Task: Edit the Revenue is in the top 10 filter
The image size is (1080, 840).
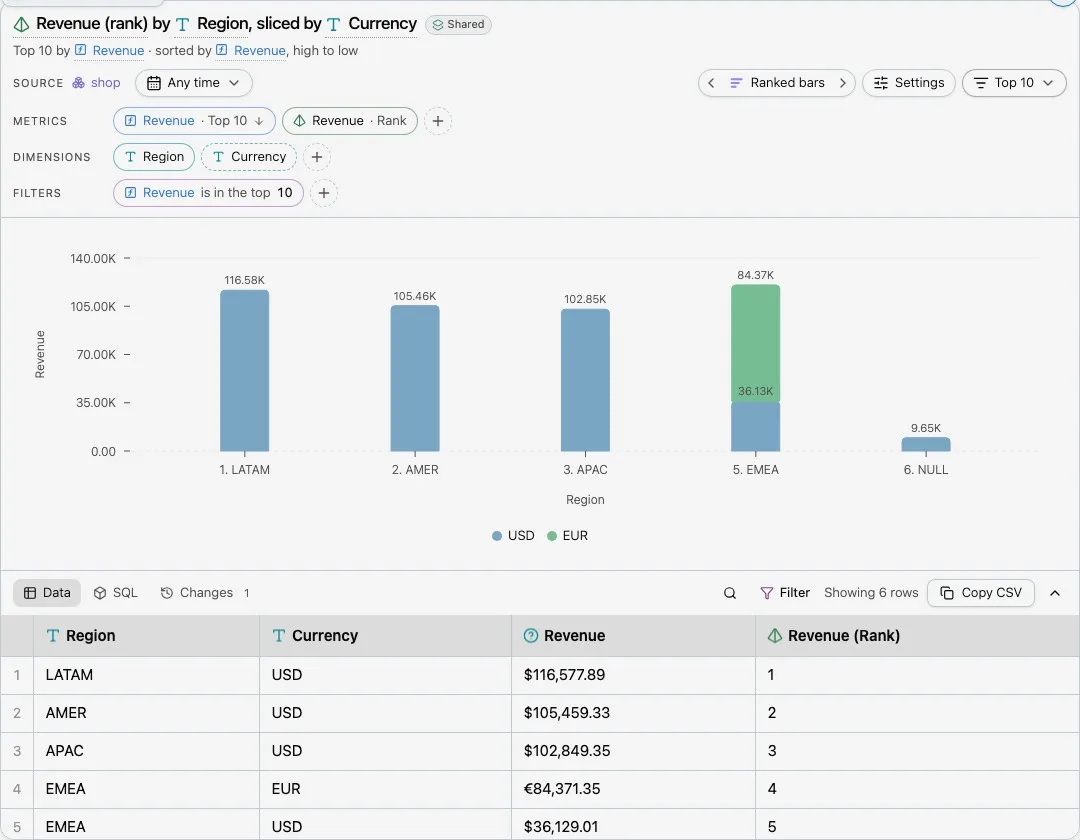Action: coord(208,193)
